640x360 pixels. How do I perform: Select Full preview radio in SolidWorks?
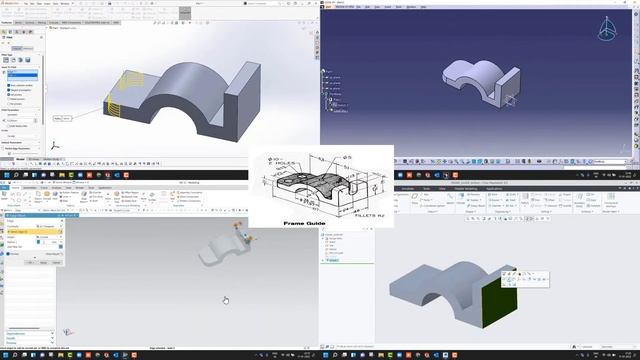[9, 94]
